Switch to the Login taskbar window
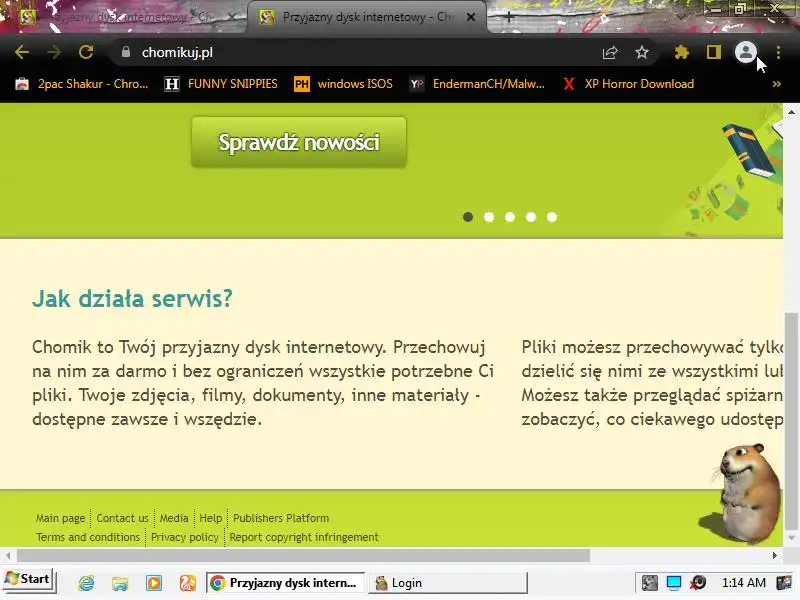800x600 pixels. (447, 583)
